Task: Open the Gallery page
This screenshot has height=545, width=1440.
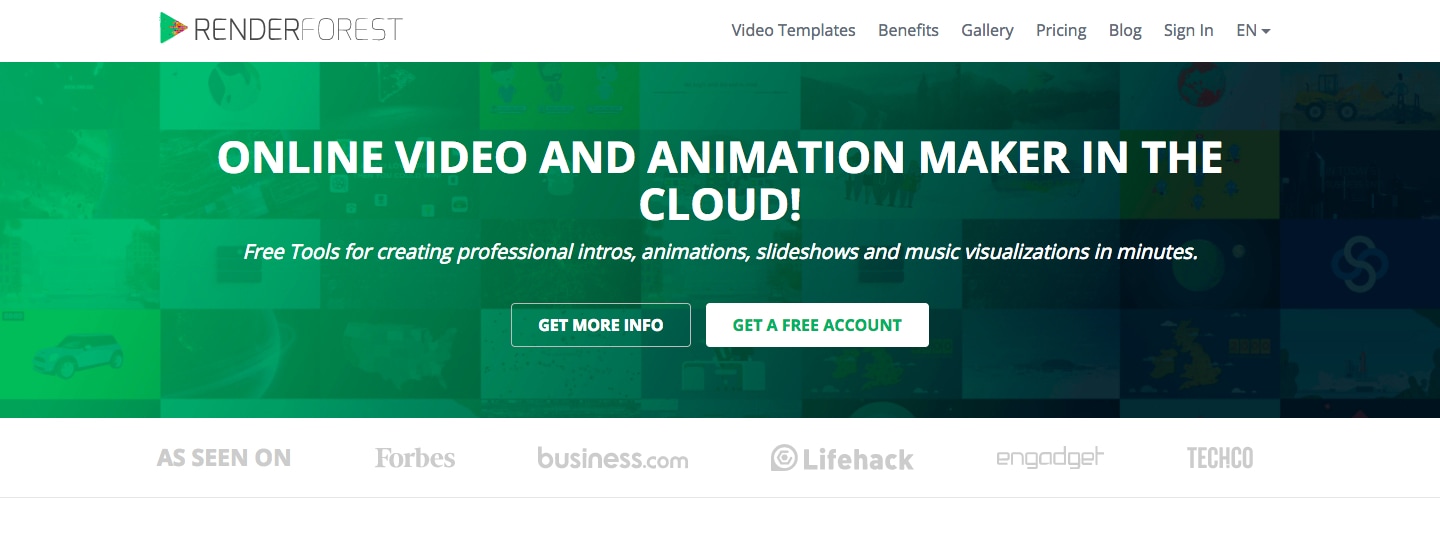Action: [987, 30]
